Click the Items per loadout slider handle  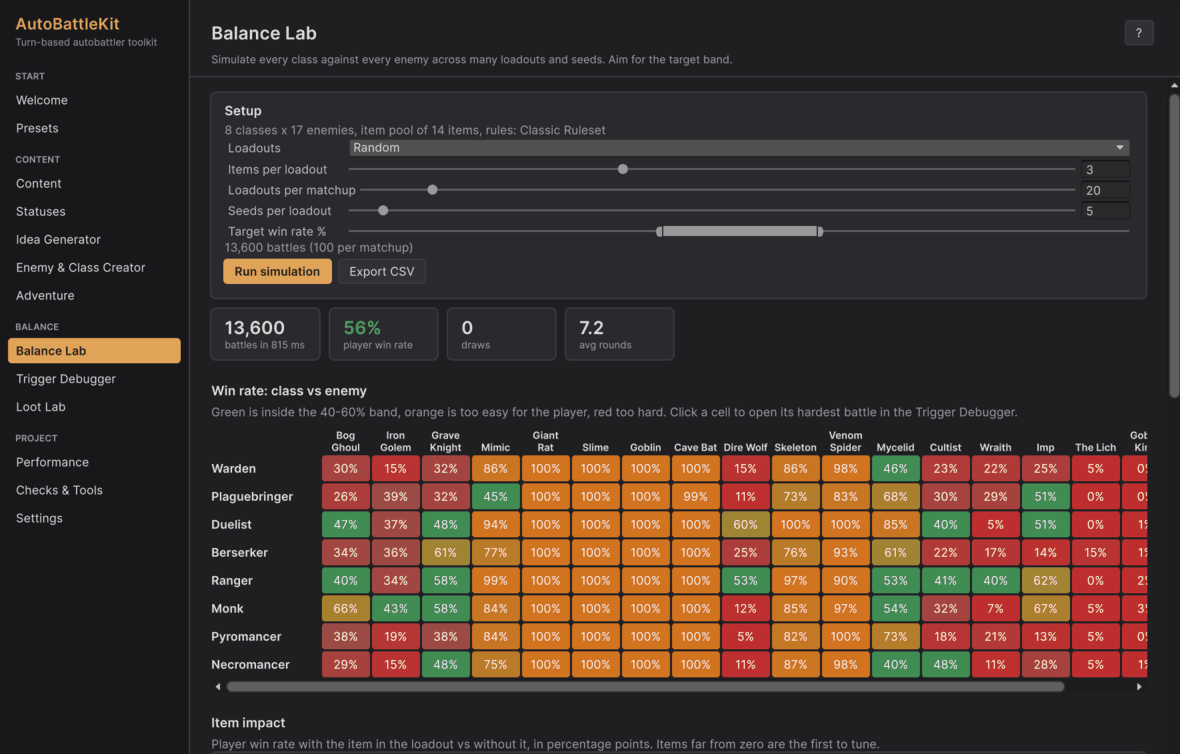(622, 169)
